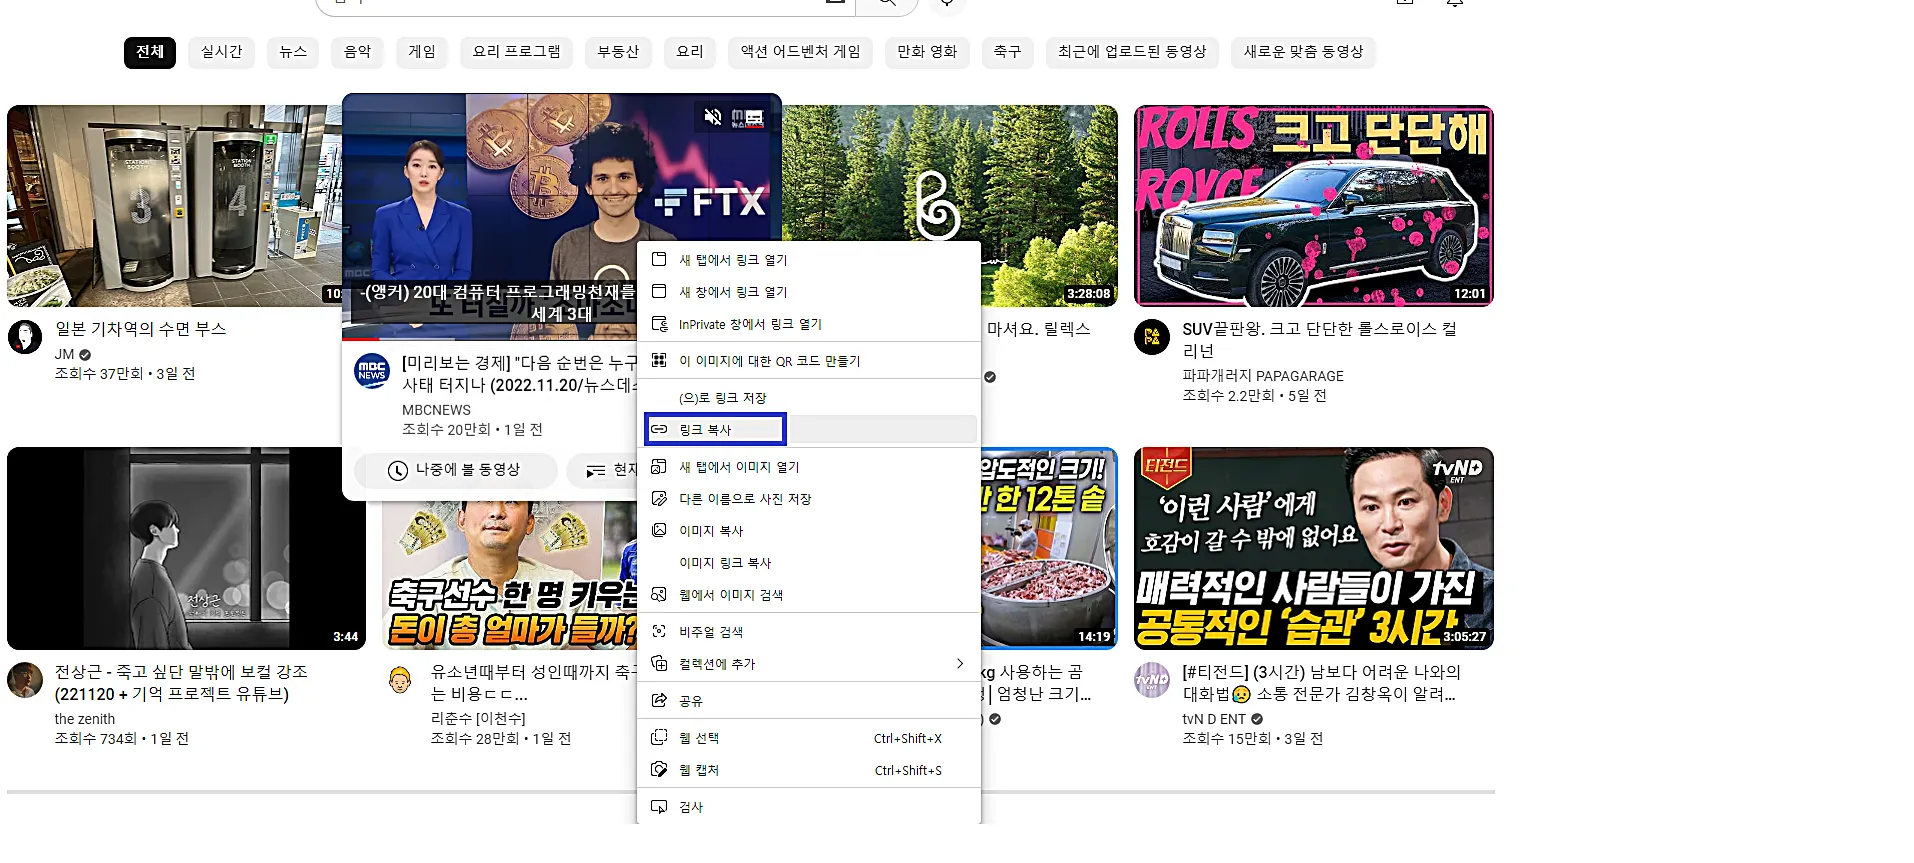
Task: Choose InPrivate 창에서 링크 열기
Action: click(808, 324)
